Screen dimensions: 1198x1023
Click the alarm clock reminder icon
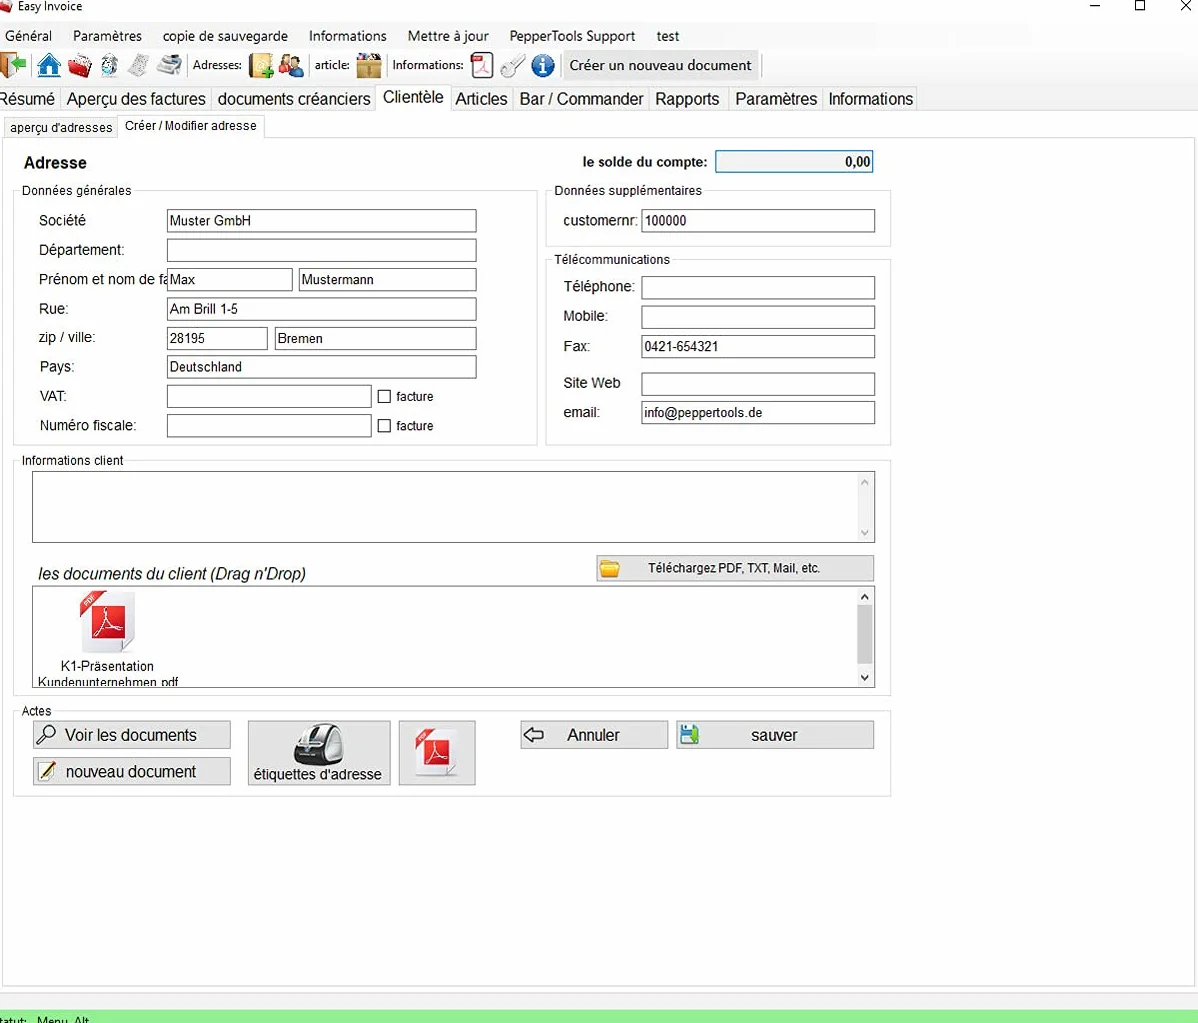(x=109, y=66)
